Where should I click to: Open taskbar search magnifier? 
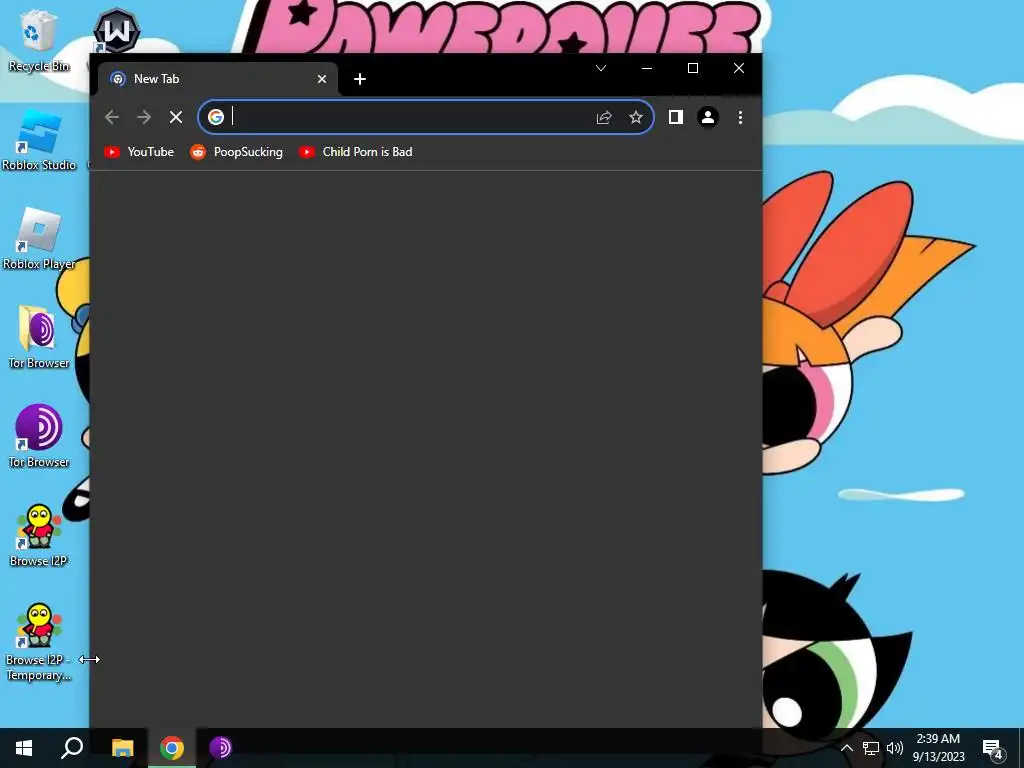72,748
